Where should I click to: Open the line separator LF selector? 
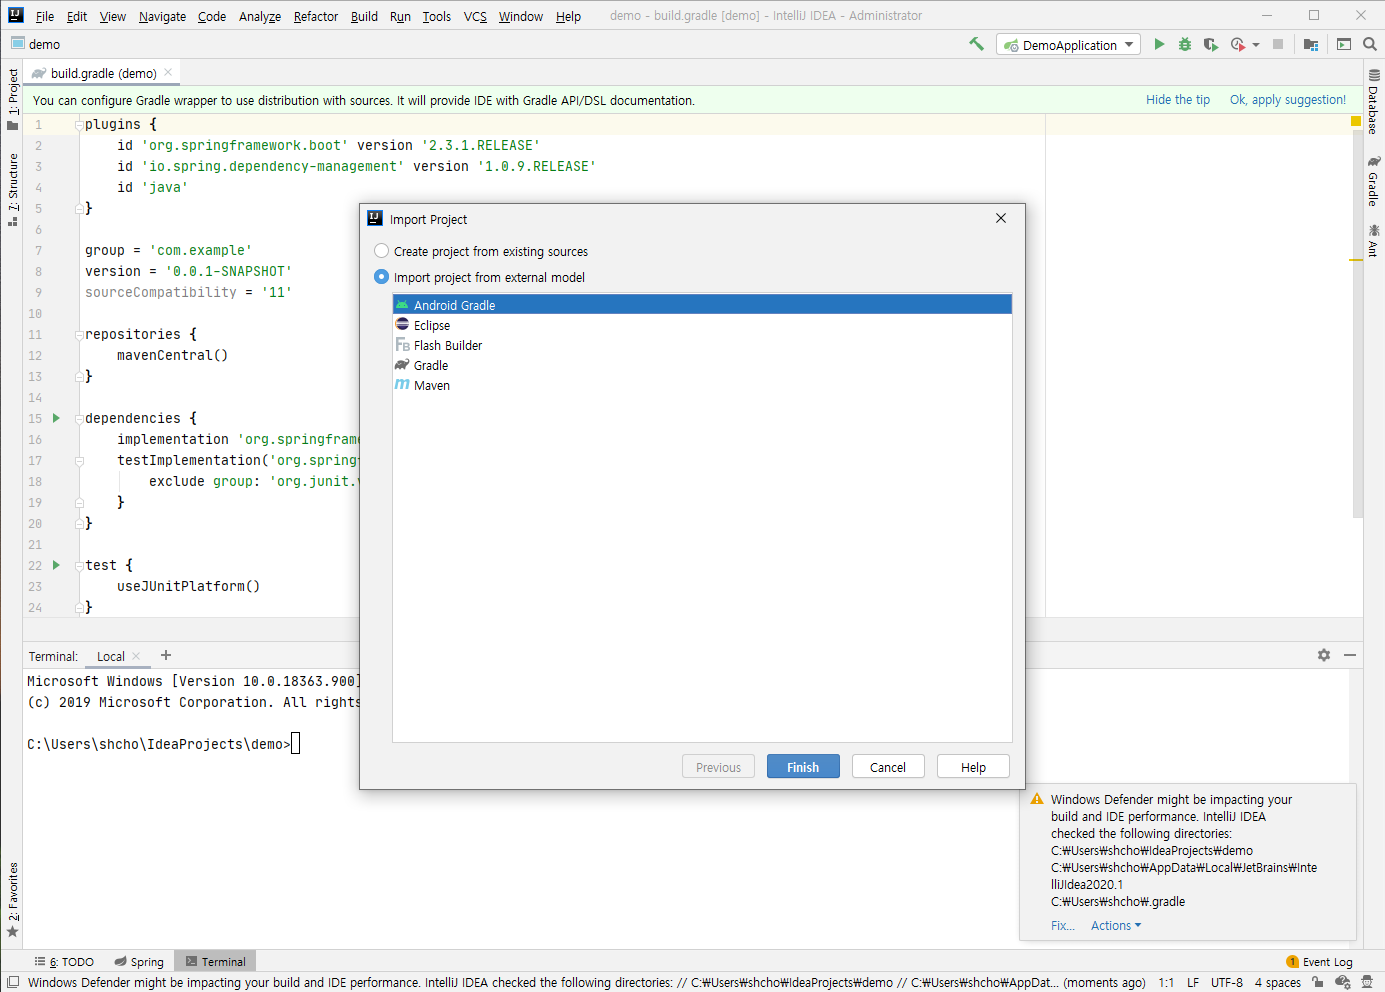pyautogui.click(x=1193, y=983)
